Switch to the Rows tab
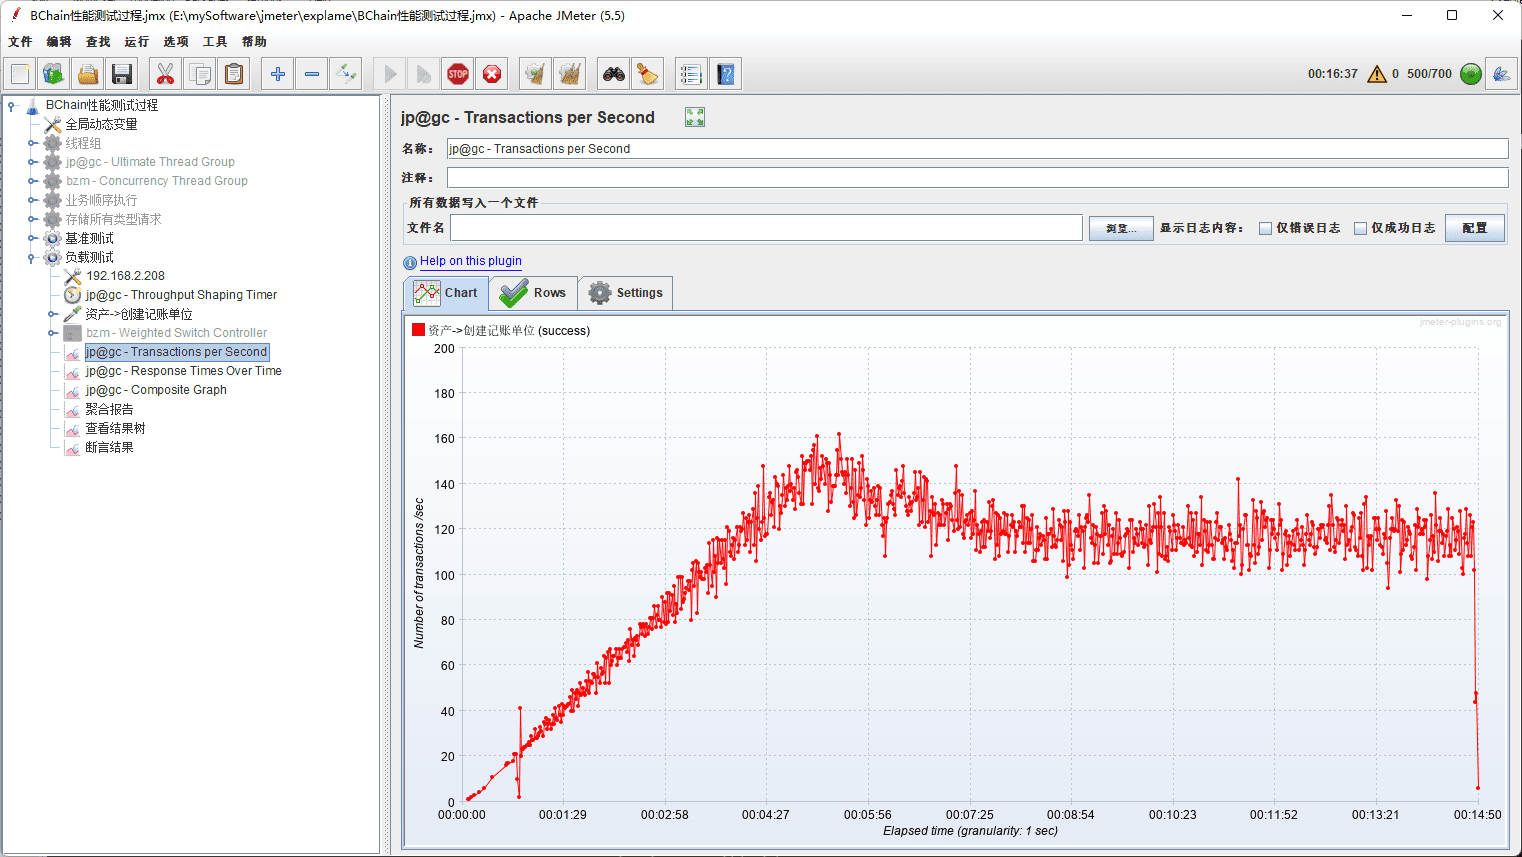Image resolution: width=1522 pixels, height=857 pixels. pos(534,293)
